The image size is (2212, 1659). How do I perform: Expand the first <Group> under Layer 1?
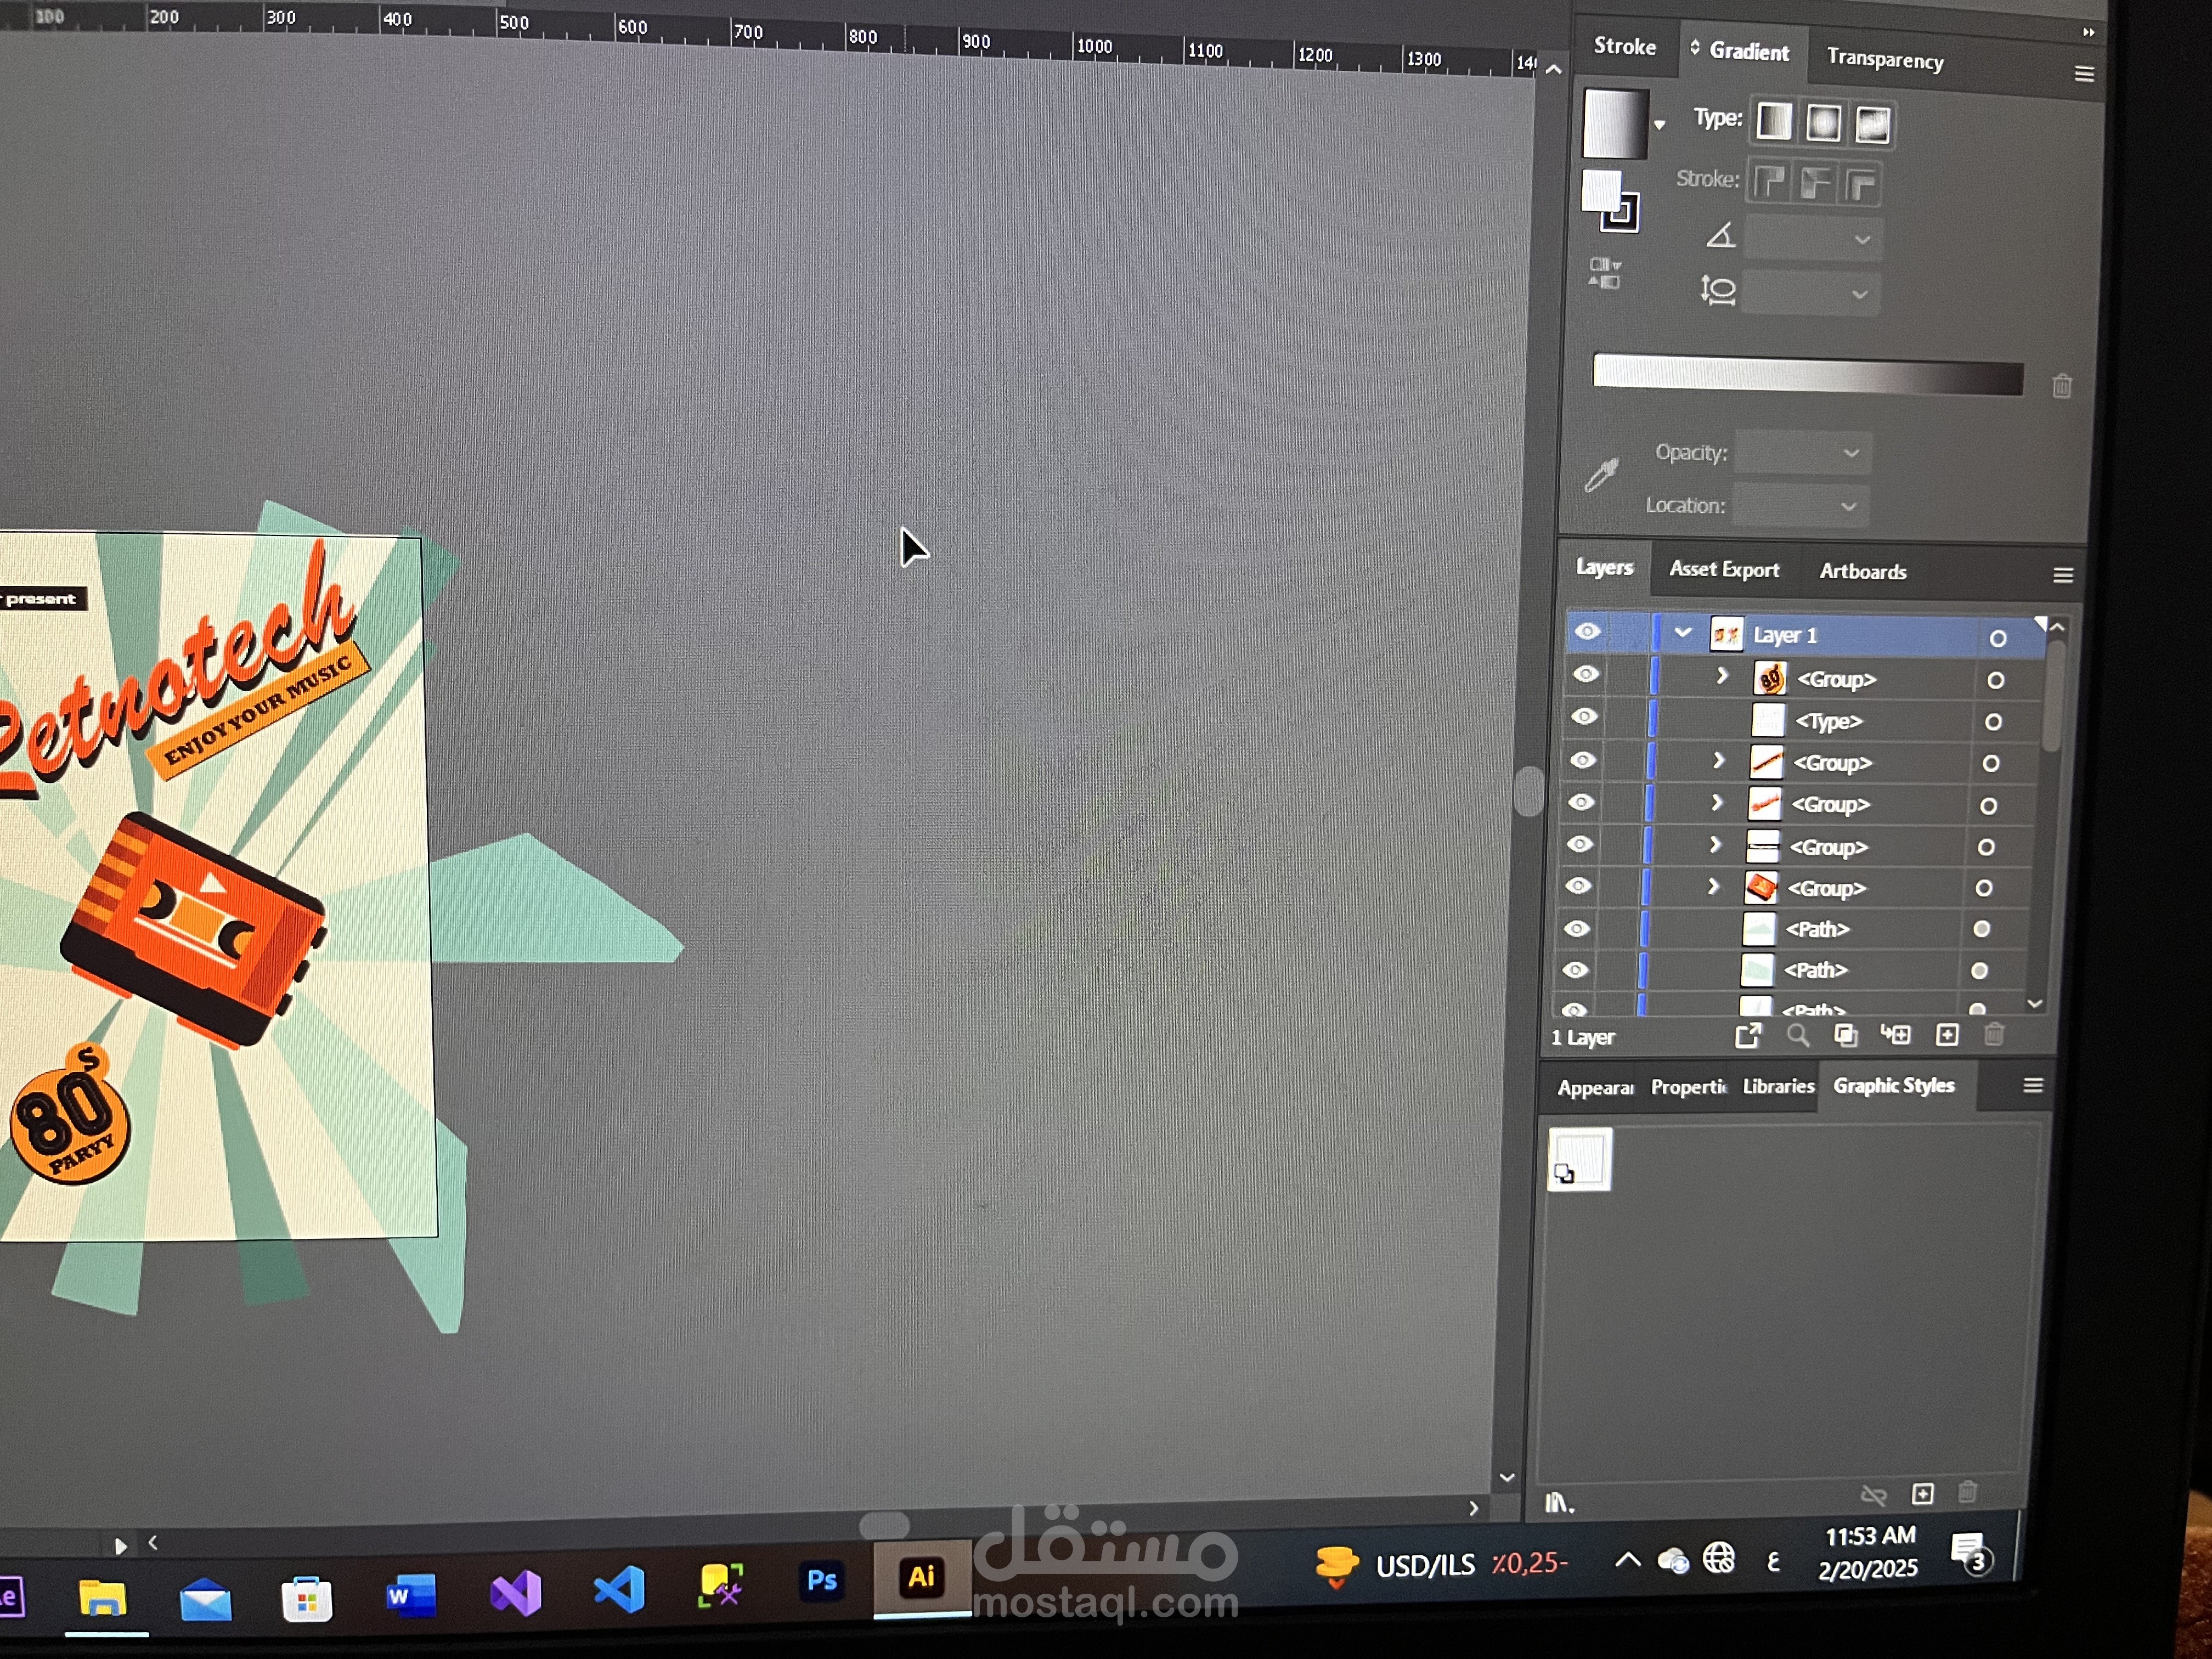(x=1722, y=676)
